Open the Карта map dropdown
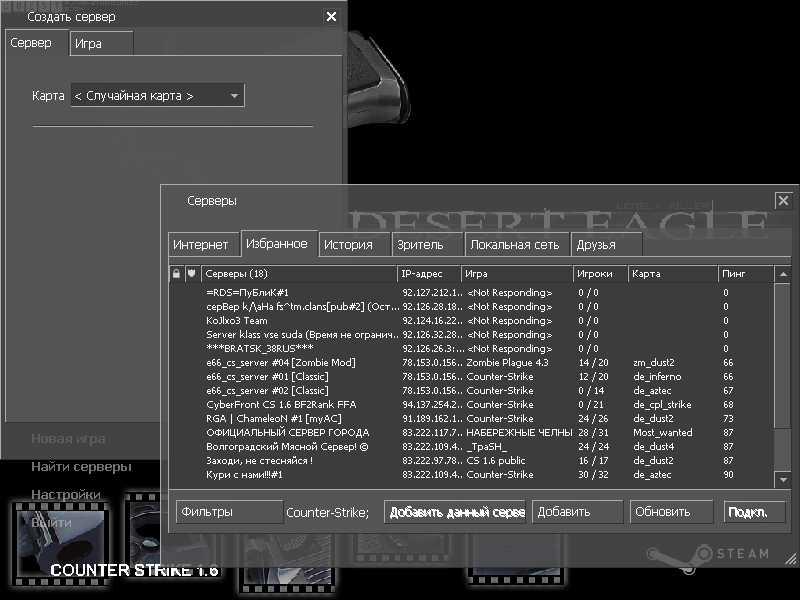The height and width of the screenshot is (600, 800). click(157, 96)
